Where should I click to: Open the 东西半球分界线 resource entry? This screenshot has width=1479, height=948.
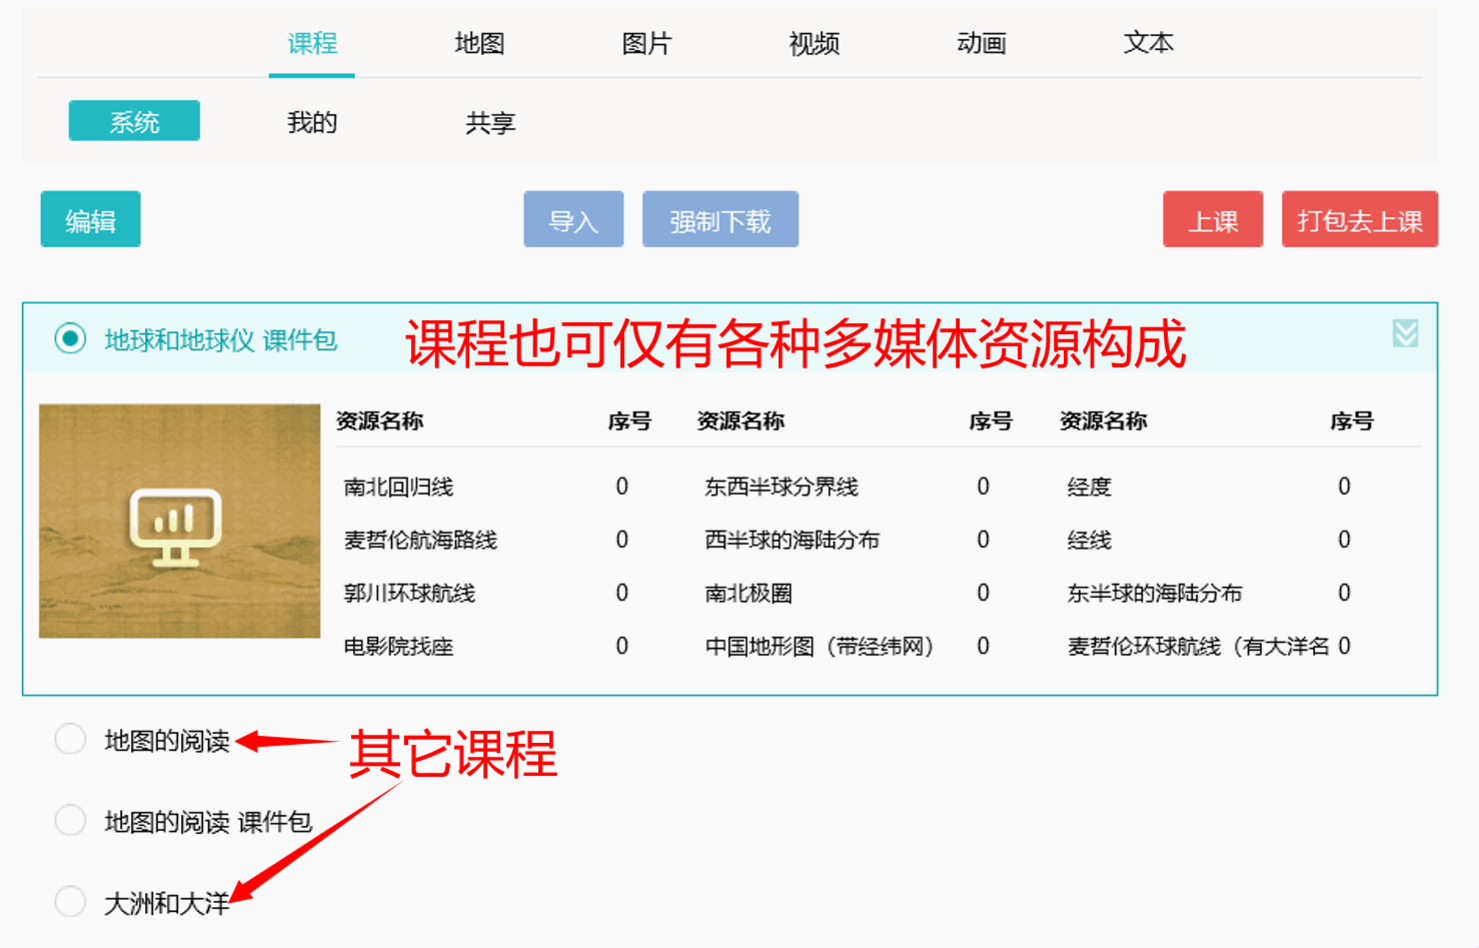(781, 487)
